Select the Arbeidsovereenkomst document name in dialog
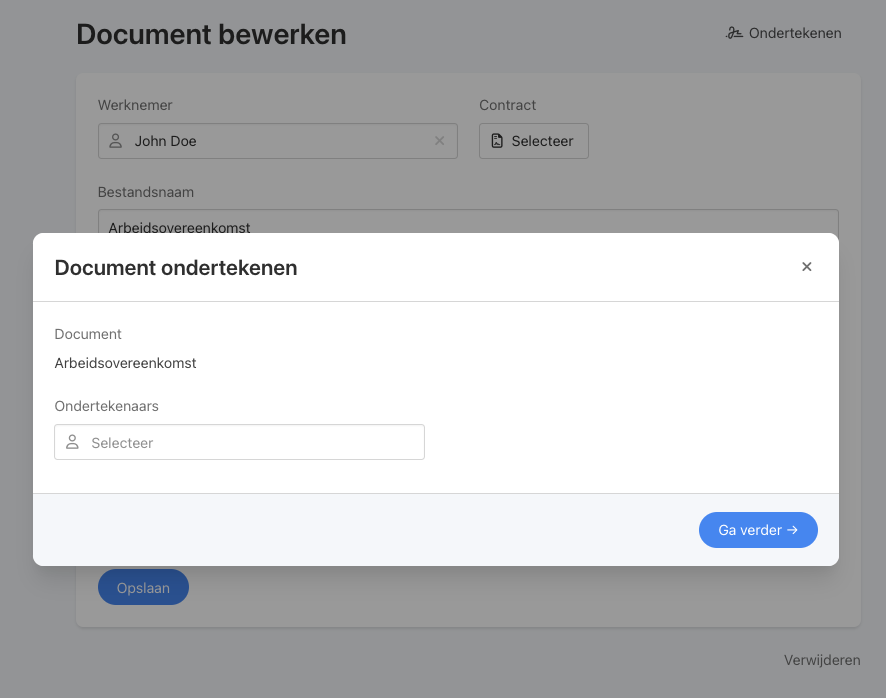 point(125,363)
